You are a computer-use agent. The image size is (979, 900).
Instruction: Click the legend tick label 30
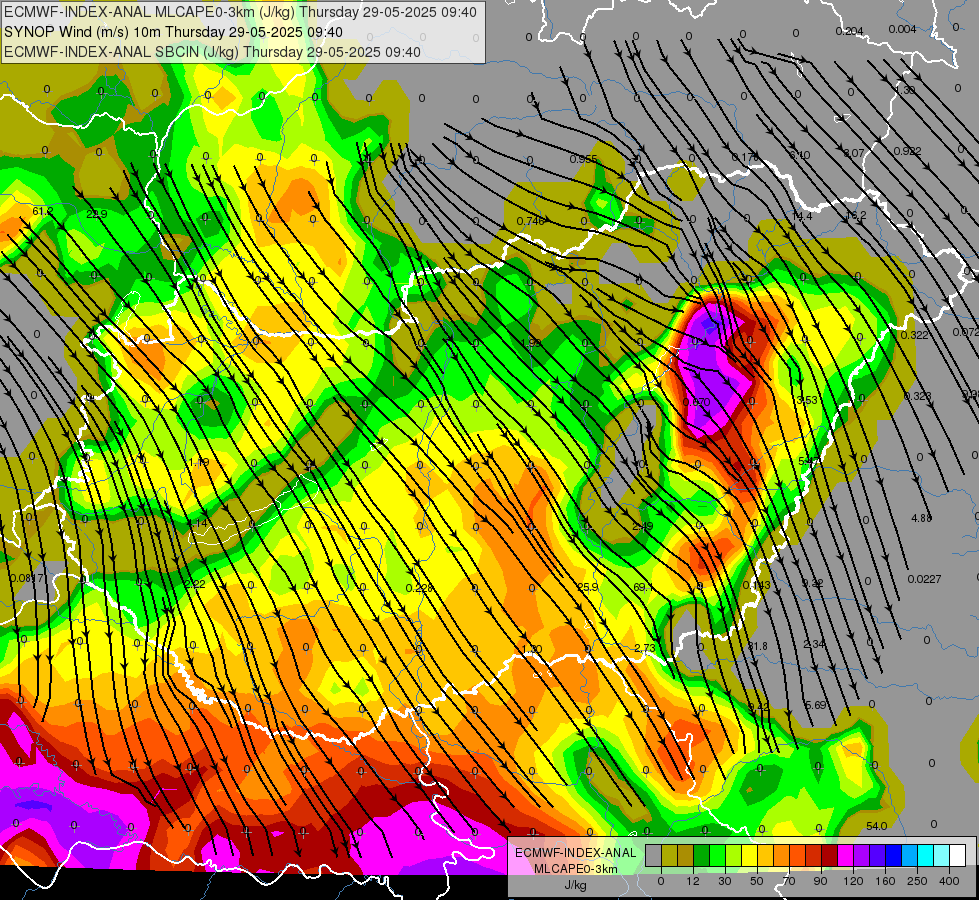point(724,881)
